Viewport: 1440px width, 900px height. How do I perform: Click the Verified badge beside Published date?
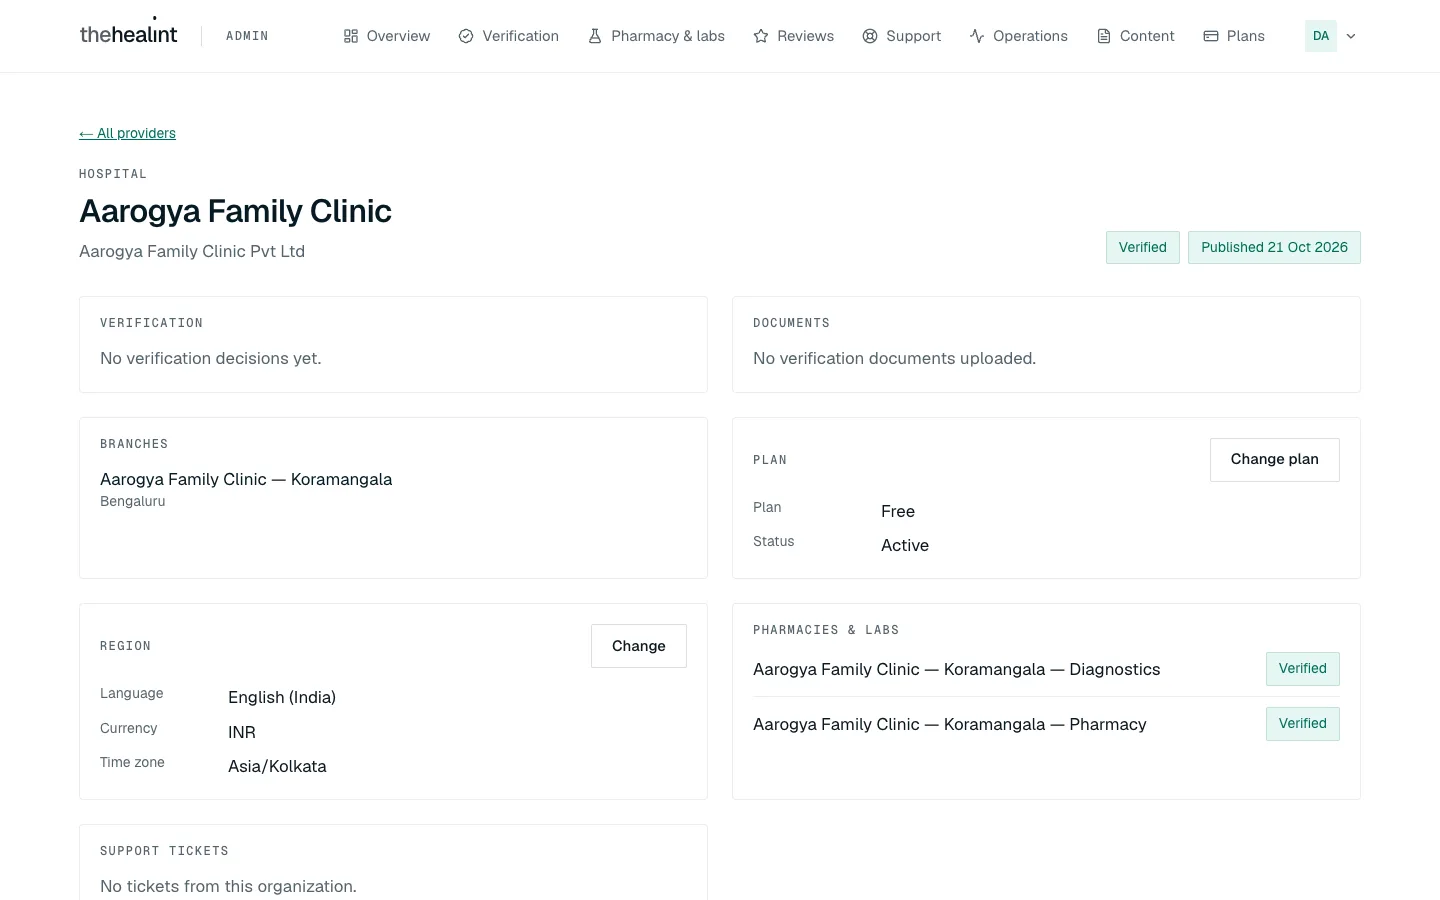click(1143, 248)
